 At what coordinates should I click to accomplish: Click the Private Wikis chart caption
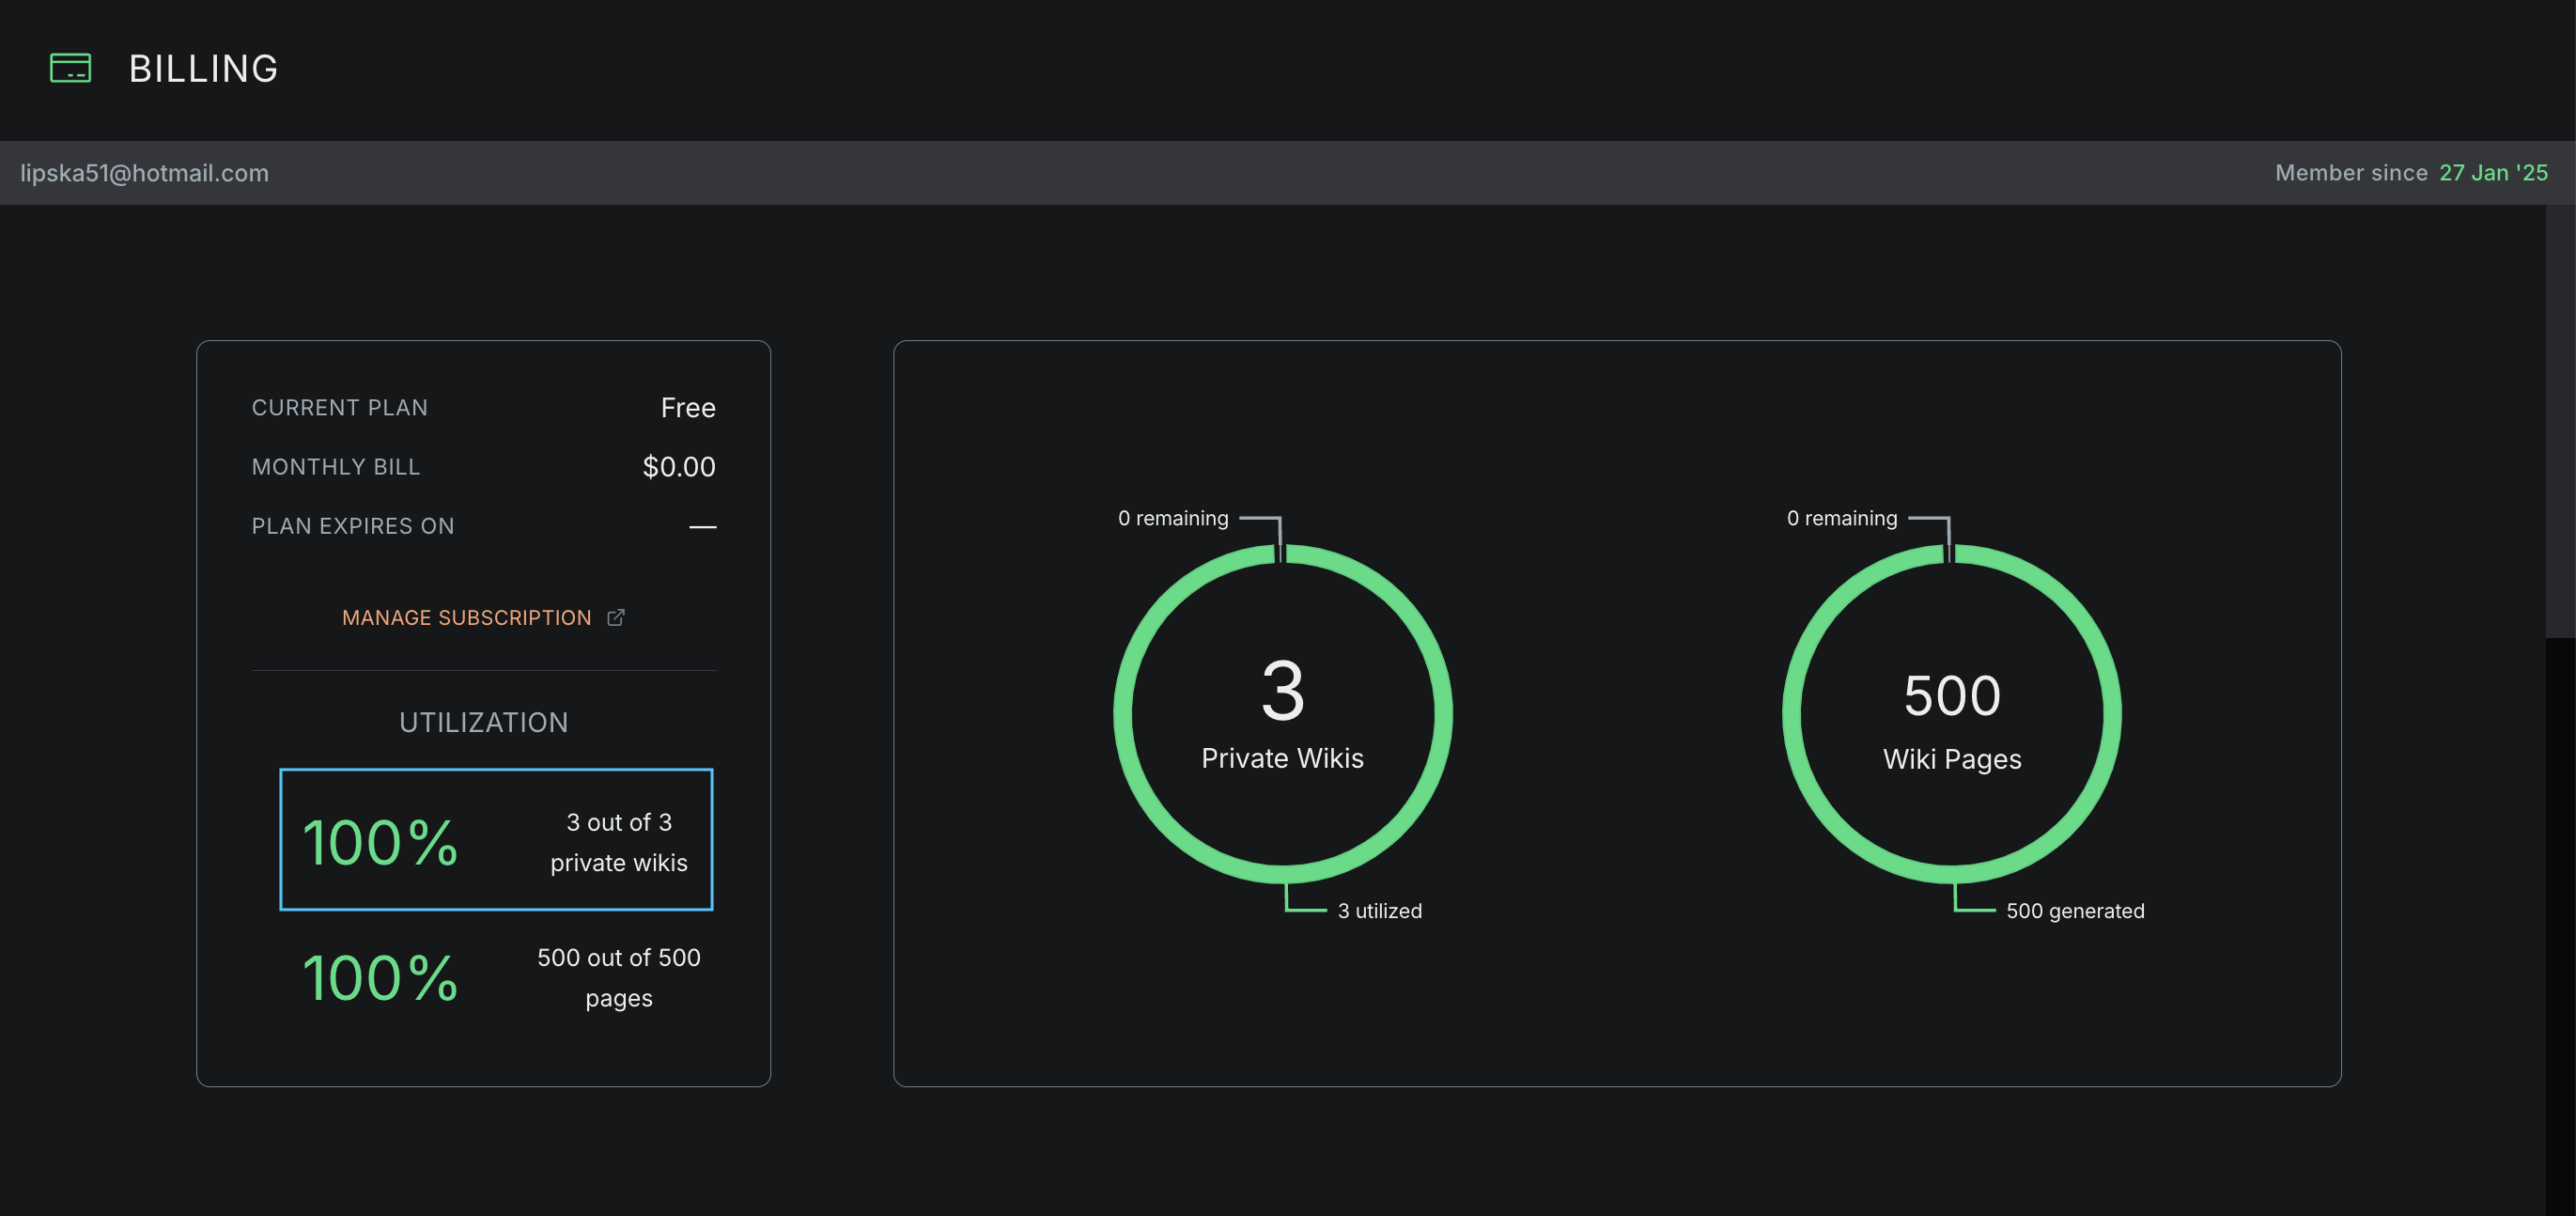click(x=1283, y=758)
